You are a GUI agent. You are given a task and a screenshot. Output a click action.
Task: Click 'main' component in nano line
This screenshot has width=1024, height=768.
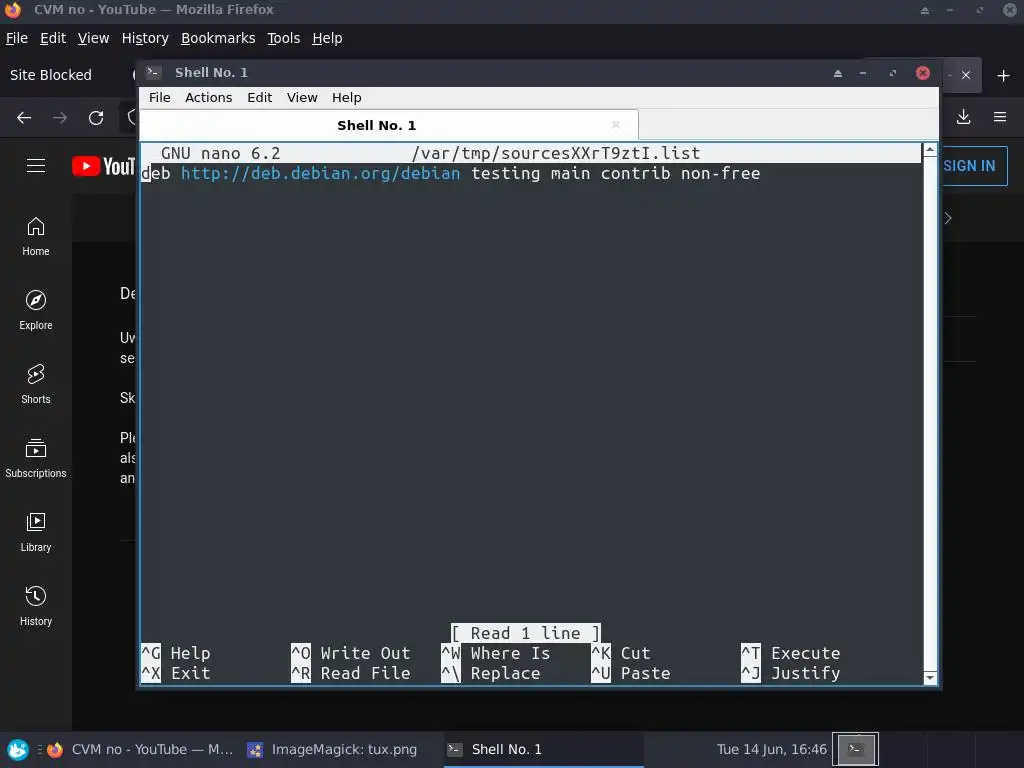click(570, 173)
